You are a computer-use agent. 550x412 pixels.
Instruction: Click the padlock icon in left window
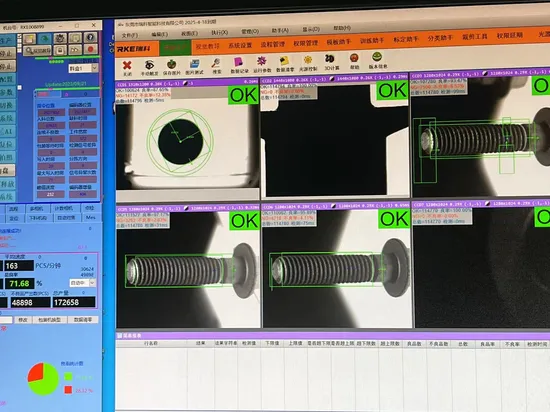tap(60, 50)
